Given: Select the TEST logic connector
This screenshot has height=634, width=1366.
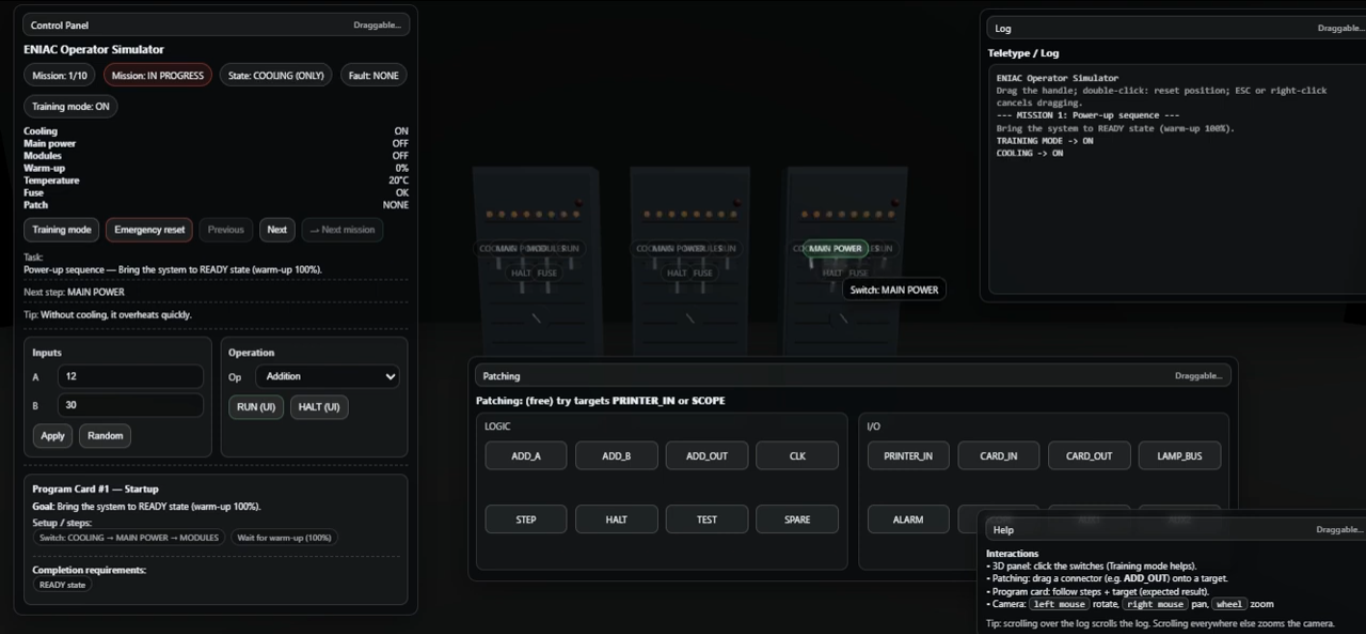Looking at the screenshot, I should [x=707, y=520].
